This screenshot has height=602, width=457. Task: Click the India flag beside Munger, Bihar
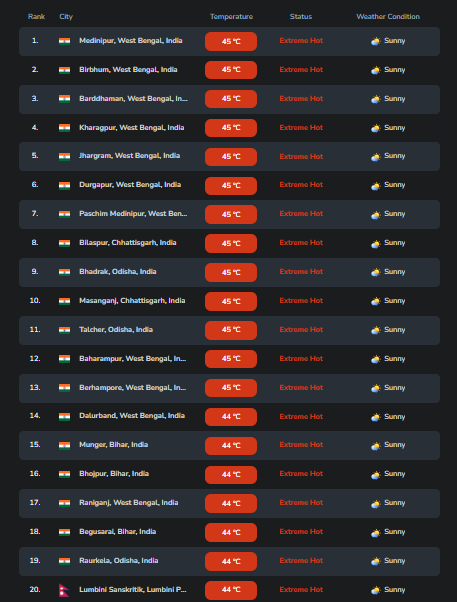pos(65,445)
